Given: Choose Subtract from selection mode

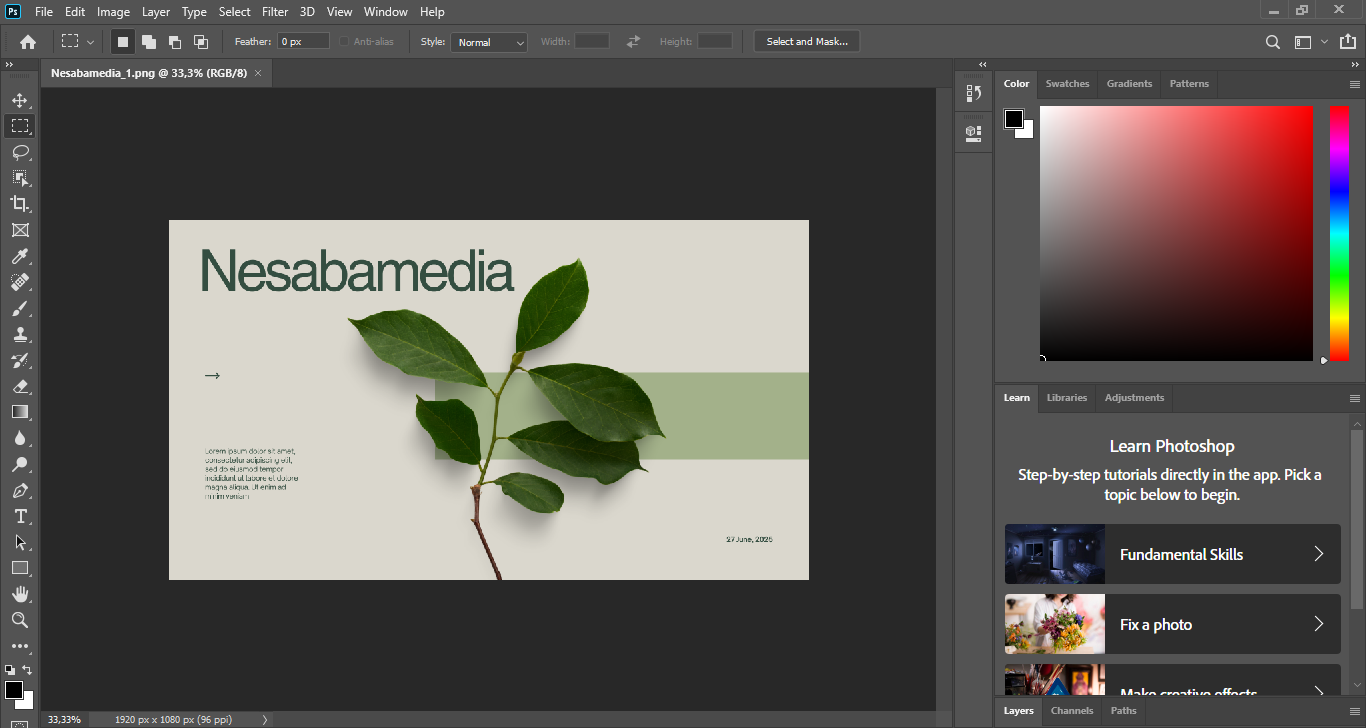Looking at the screenshot, I should [x=175, y=42].
